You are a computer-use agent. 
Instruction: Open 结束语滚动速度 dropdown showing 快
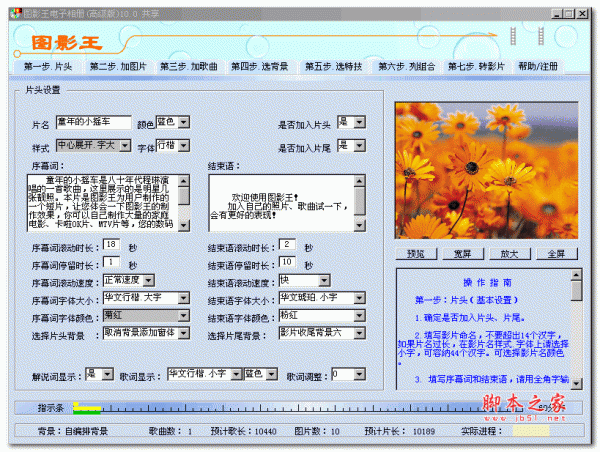point(324,281)
